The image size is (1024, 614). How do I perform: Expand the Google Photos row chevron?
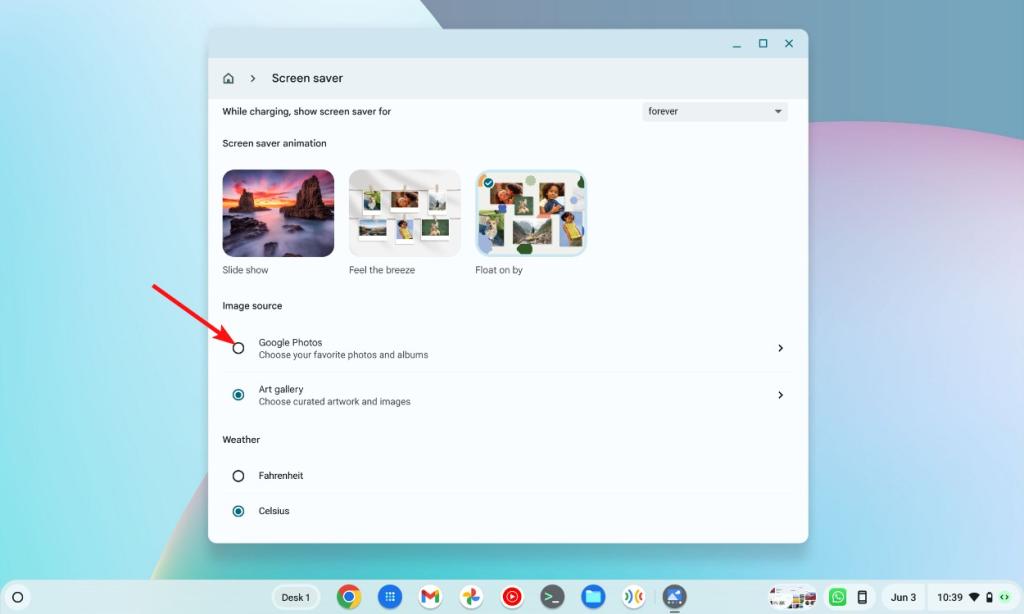coord(781,348)
